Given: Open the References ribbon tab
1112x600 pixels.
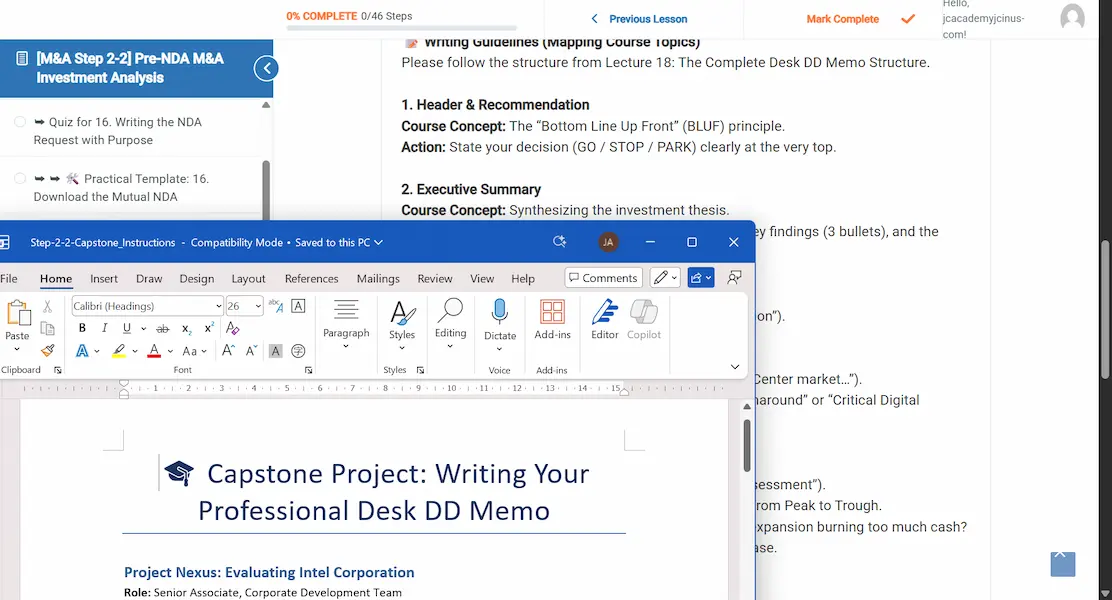Looking at the screenshot, I should (x=310, y=279).
